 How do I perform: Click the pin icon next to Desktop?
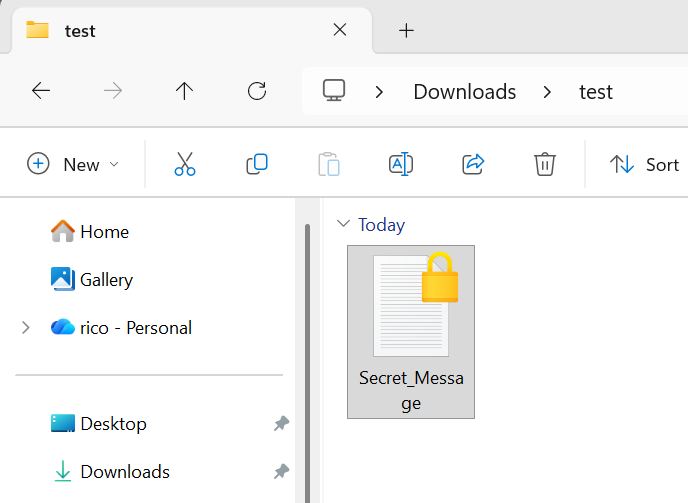pyautogui.click(x=281, y=424)
